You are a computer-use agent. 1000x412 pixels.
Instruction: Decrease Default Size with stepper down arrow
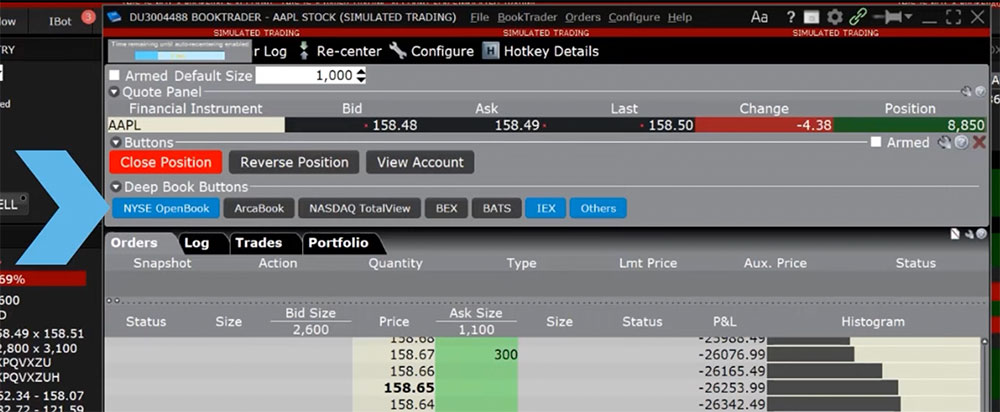[x=361, y=80]
